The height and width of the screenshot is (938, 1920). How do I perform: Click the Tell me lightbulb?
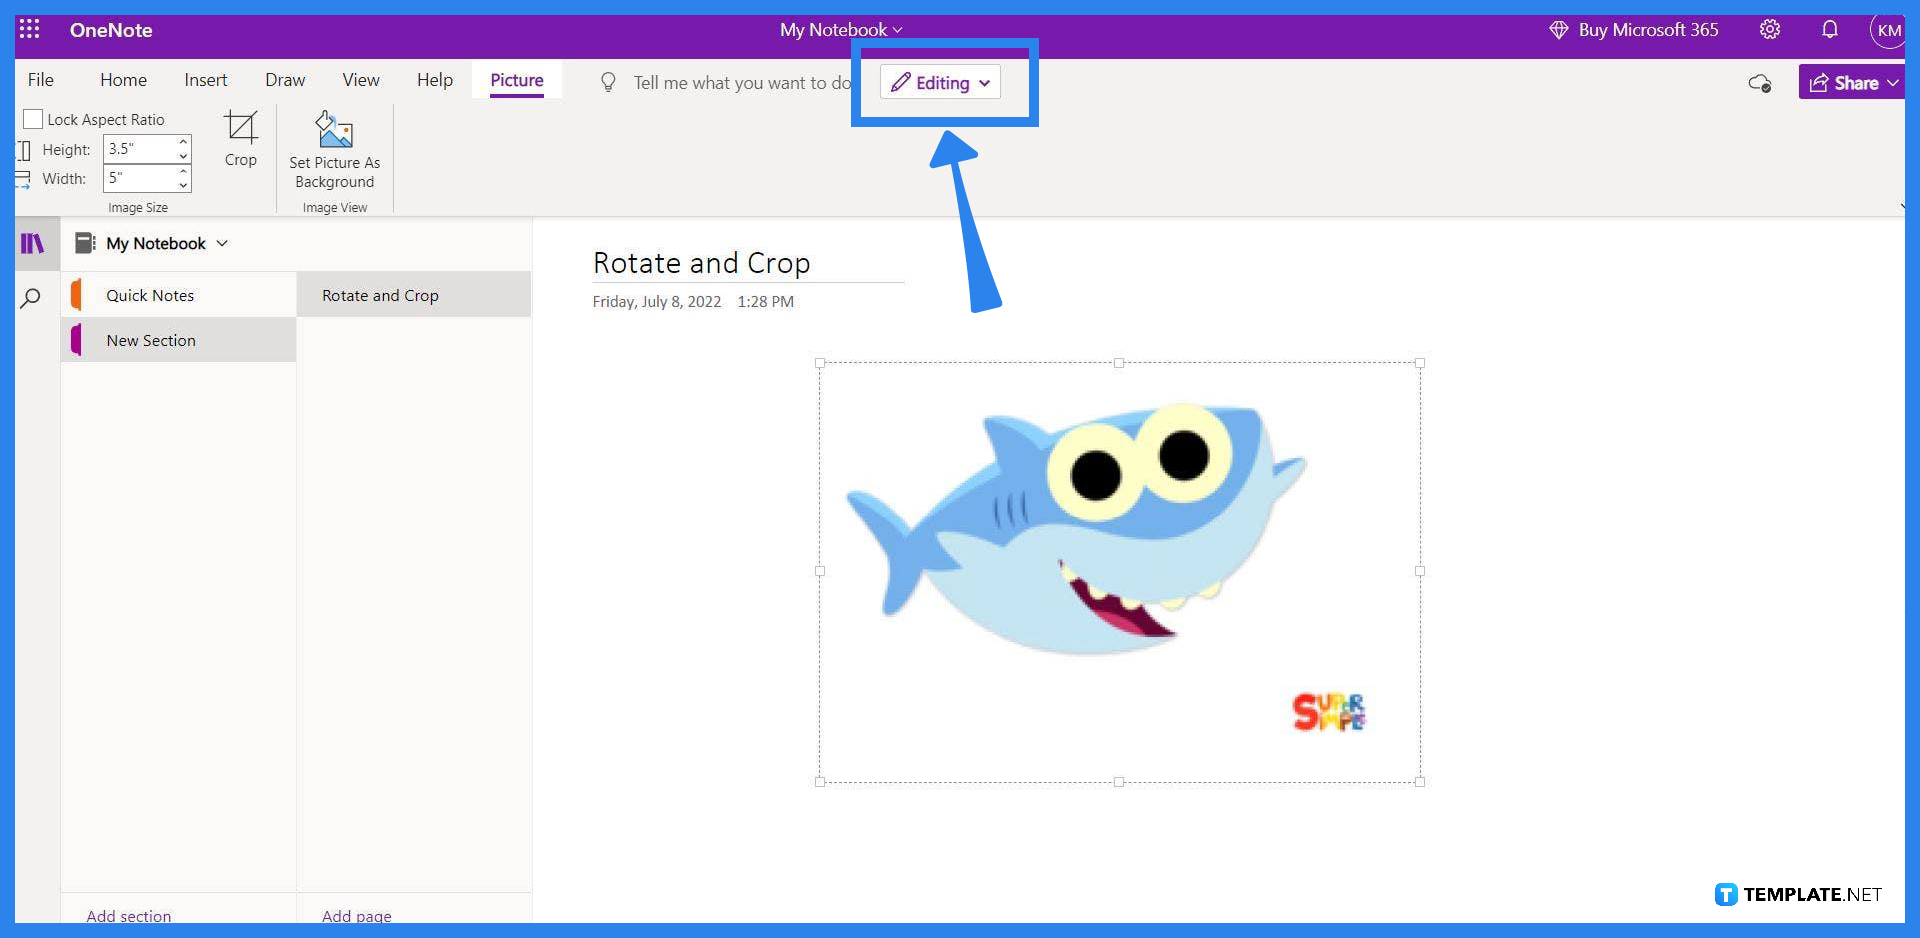608,82
